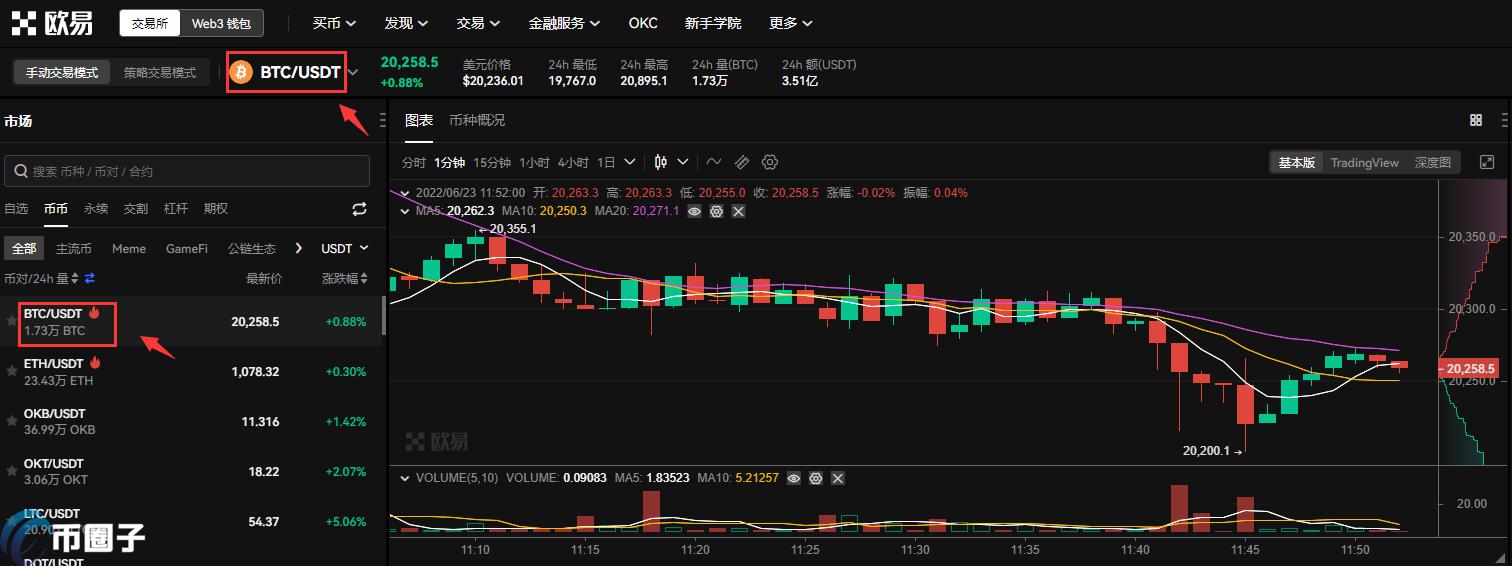
Task: Collapse the OHLC date info row
Action: [404, 193]
